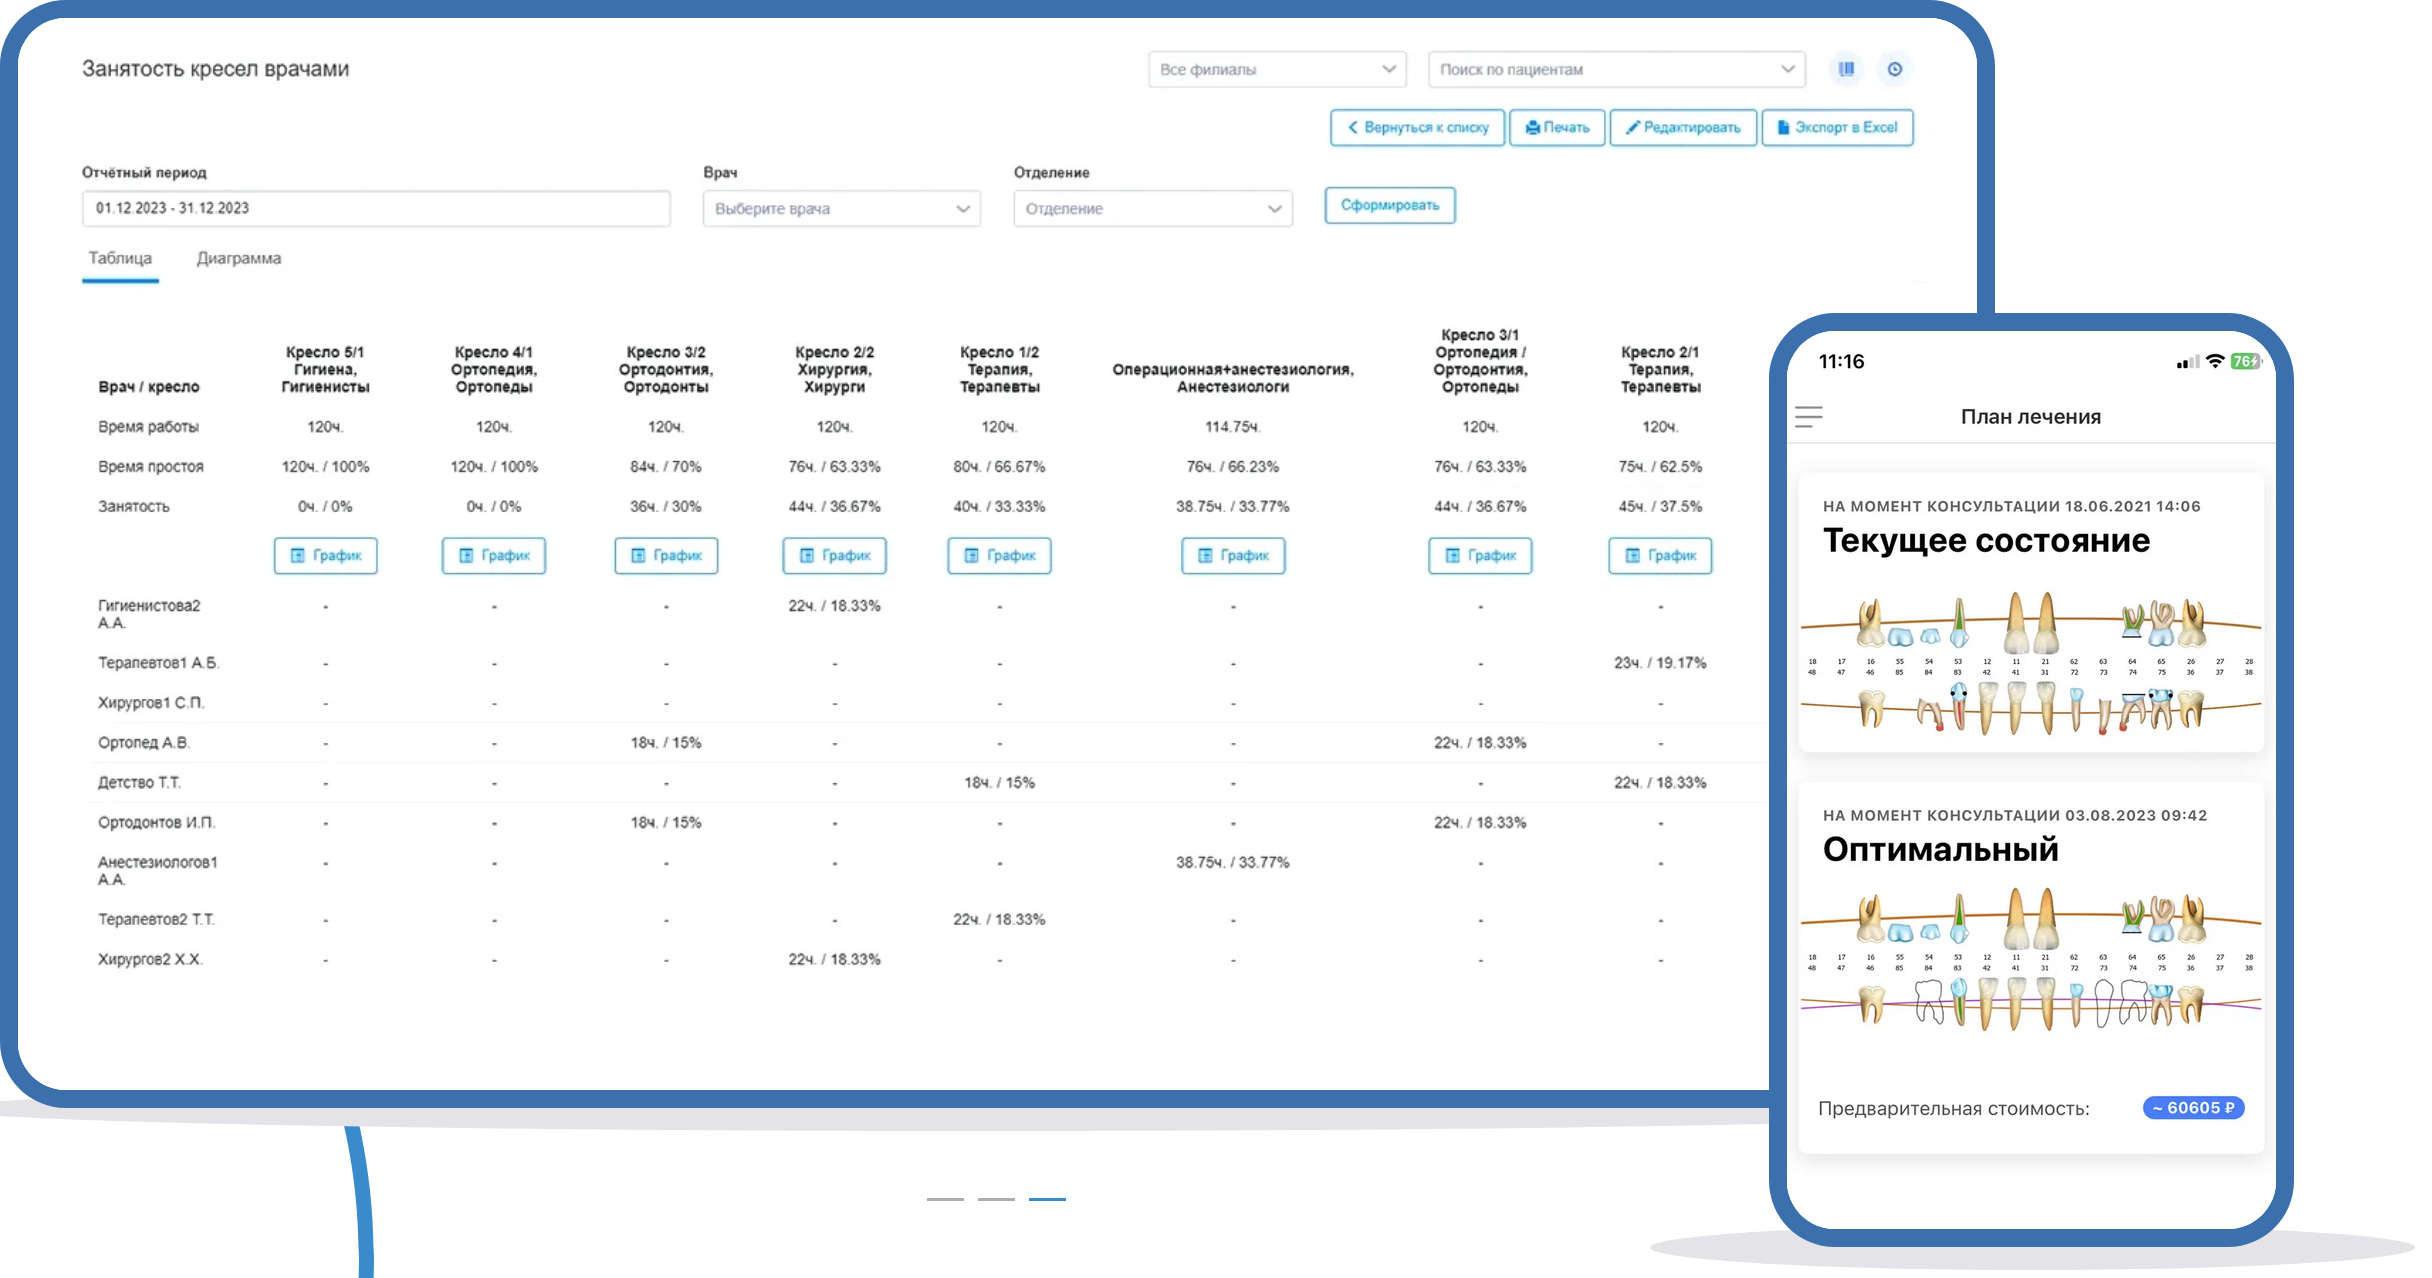Export report via Экспорт в Excel

point(1837,128)
